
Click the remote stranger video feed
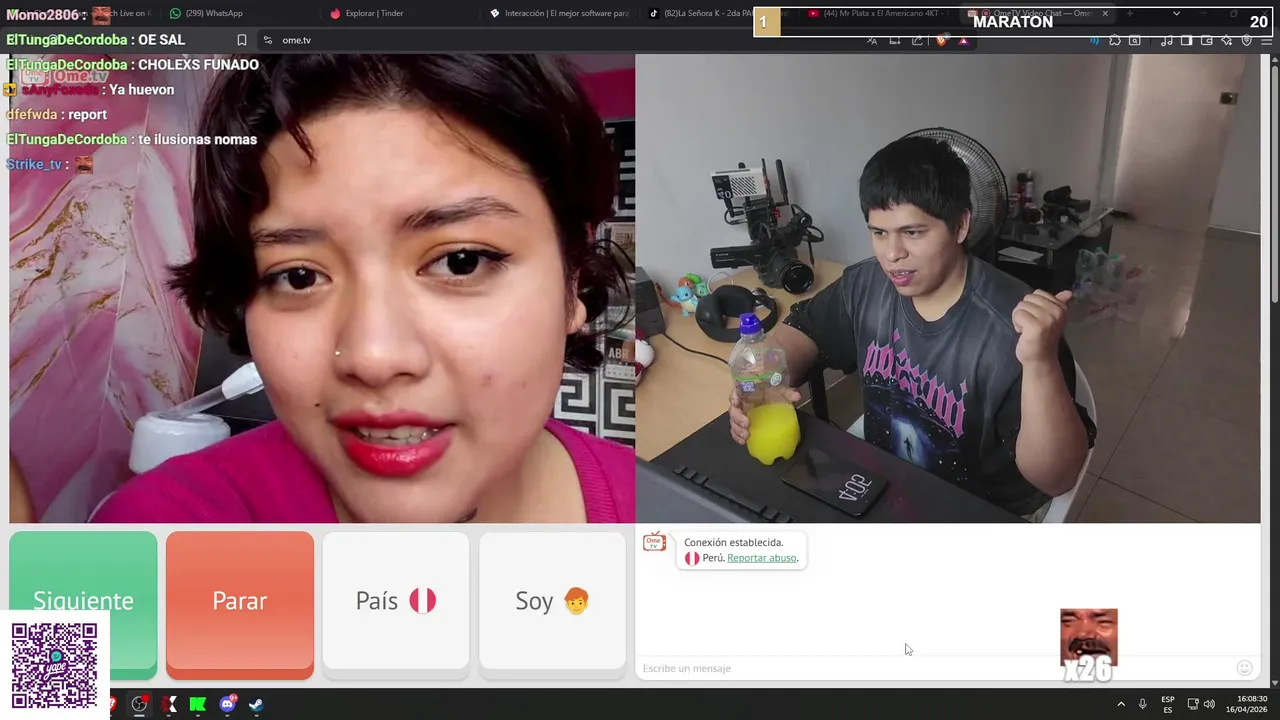(322, 288)
